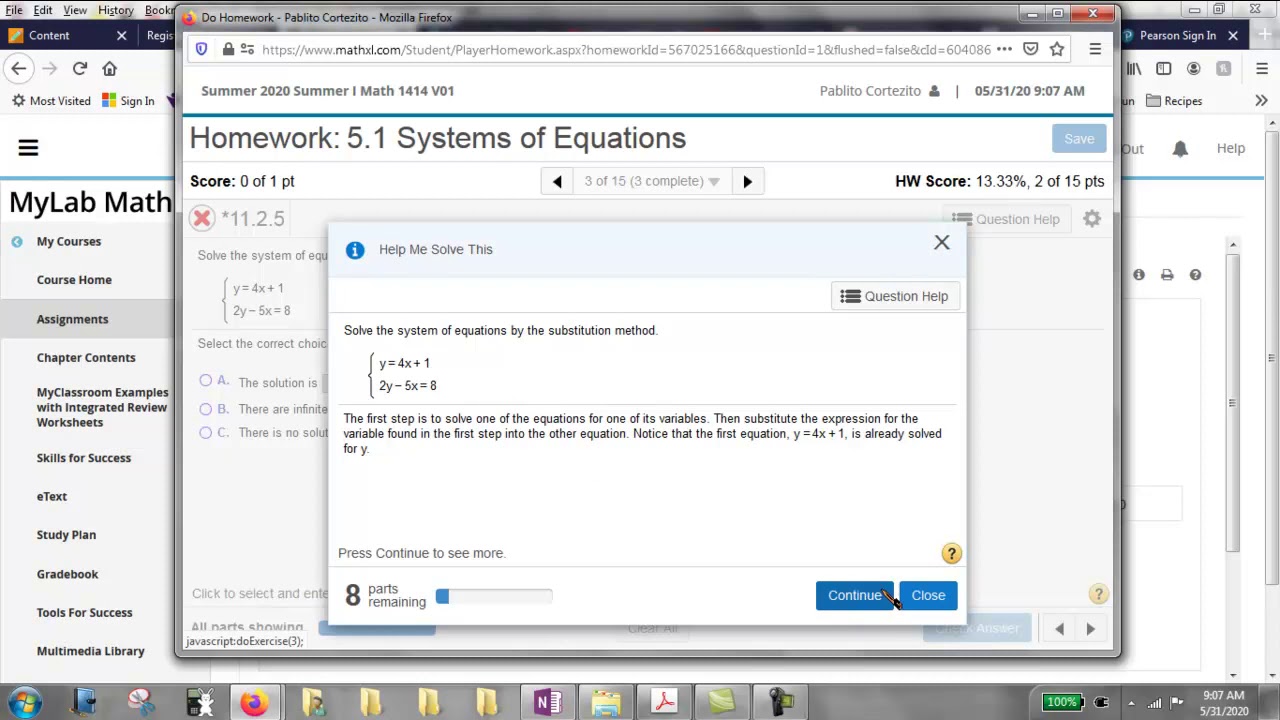Image resolution: width=1280 pixels, height=720 pixels.
Task: Open the Windows Start button
Action: tap(24, 702)
